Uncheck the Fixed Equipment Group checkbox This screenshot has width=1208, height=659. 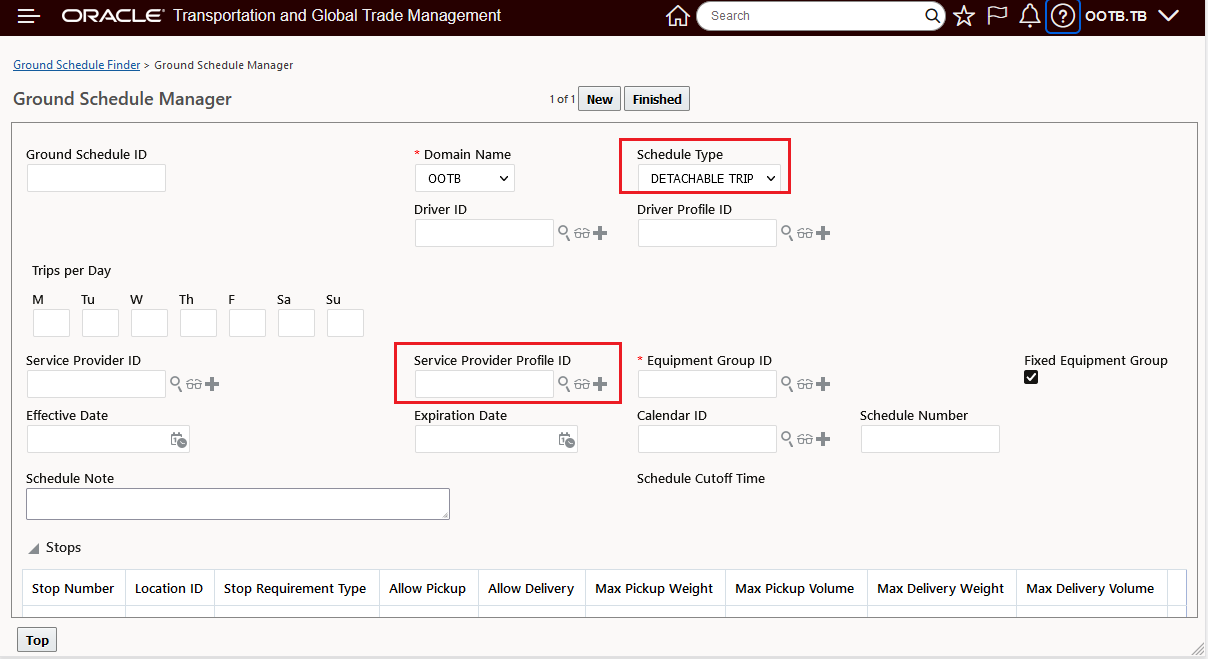[1031, 377]
